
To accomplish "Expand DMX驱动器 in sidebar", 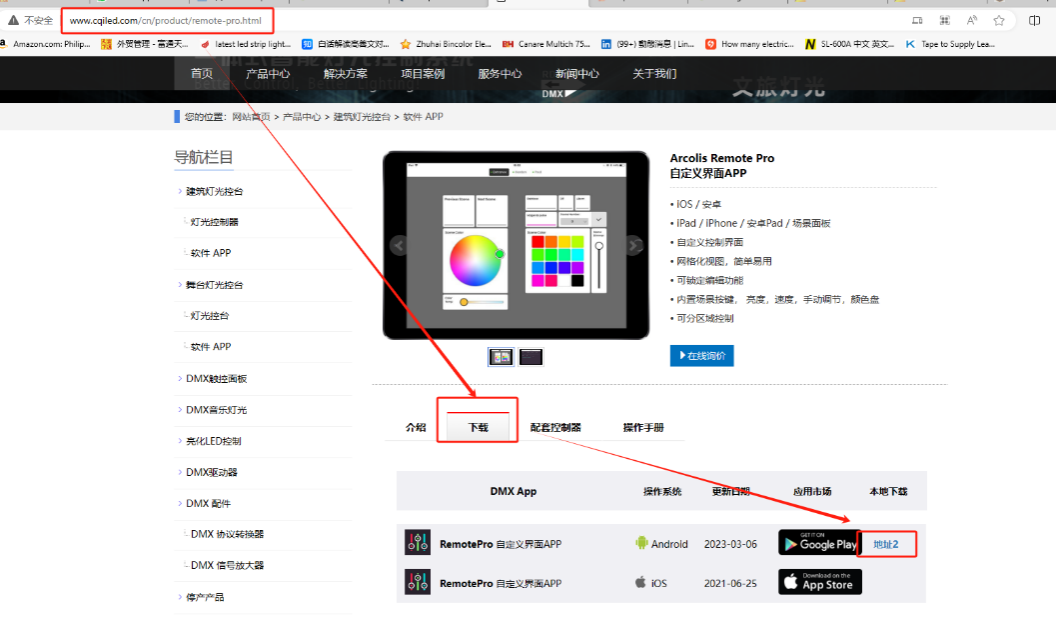I will pos(211,472).
